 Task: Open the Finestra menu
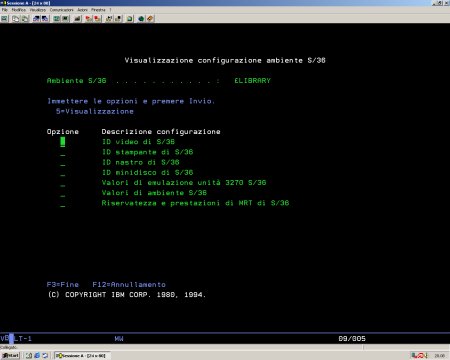pos(98,10)
